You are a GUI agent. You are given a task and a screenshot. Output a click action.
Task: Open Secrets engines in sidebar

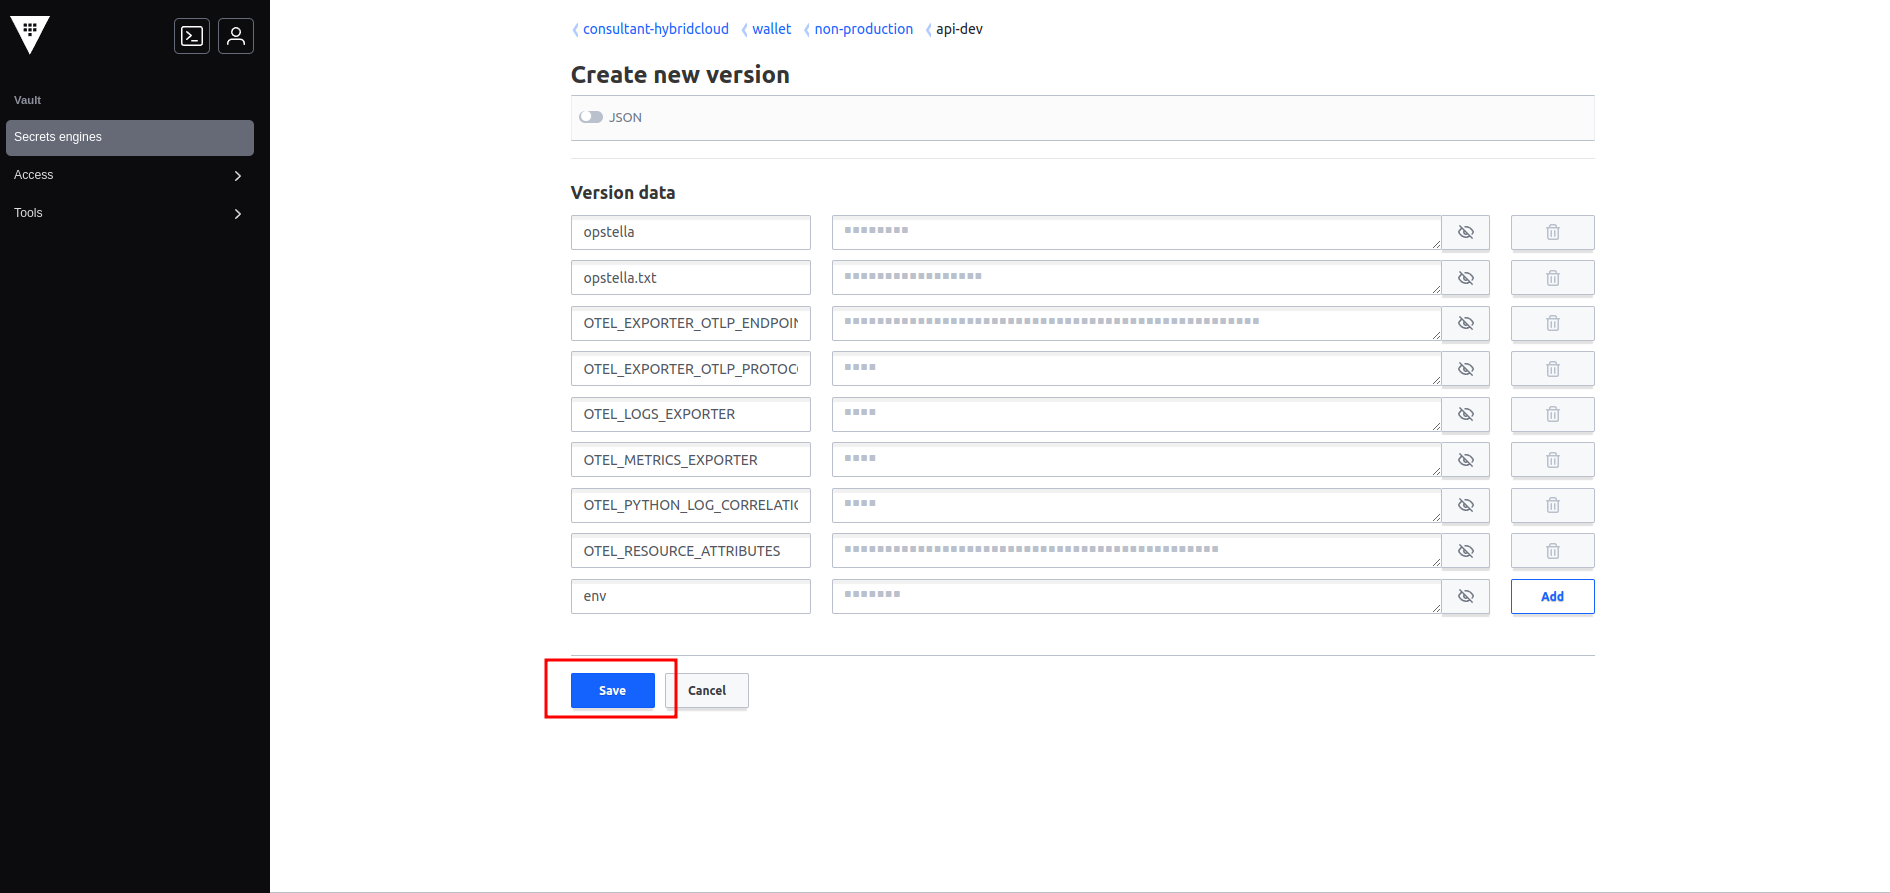[x=130, y=137]
